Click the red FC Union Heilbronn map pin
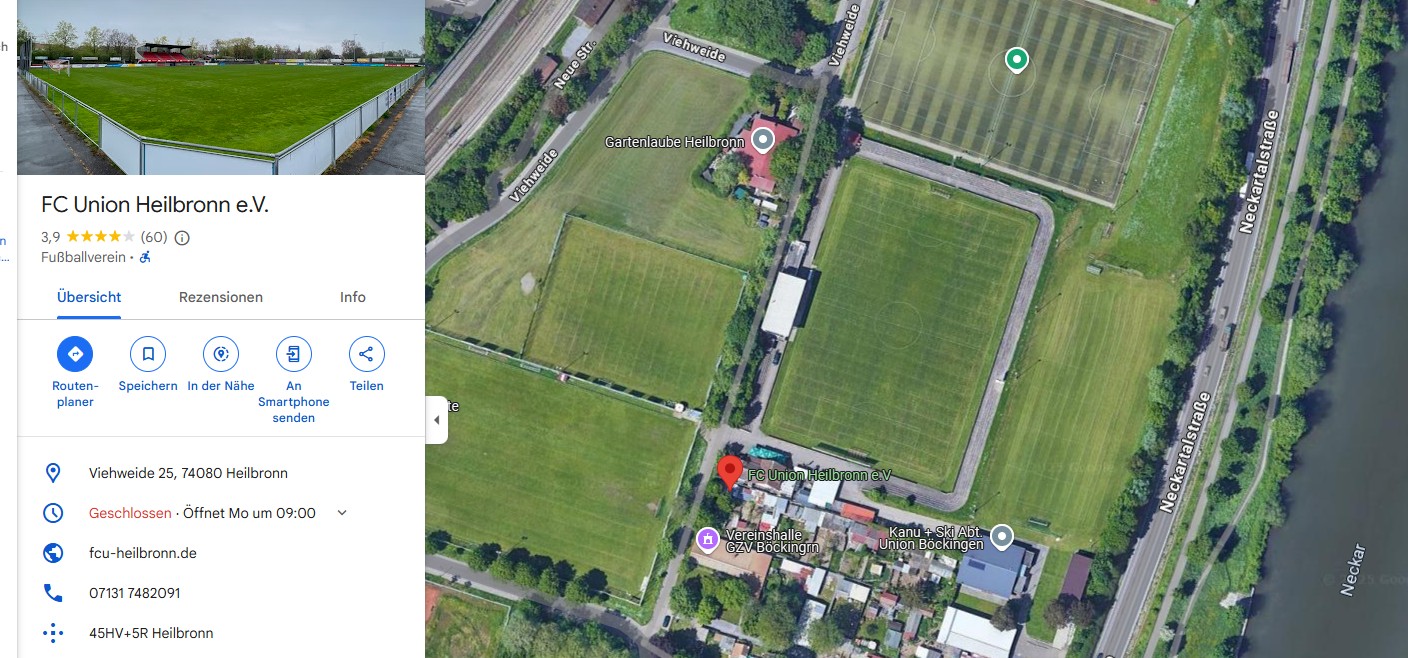 (x=730, y=470)
